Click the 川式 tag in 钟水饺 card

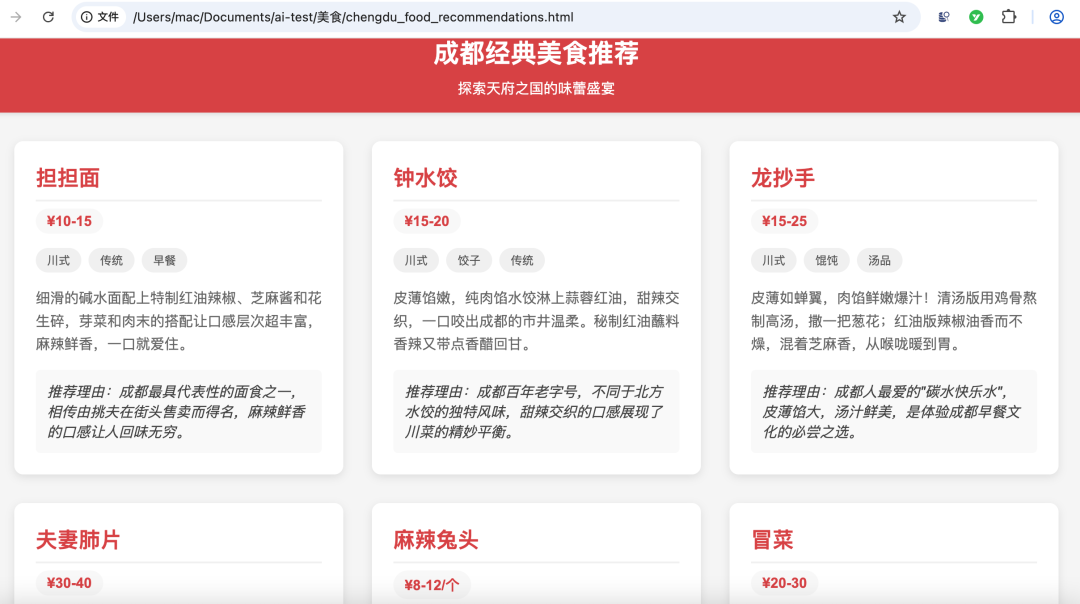(416, 260)
